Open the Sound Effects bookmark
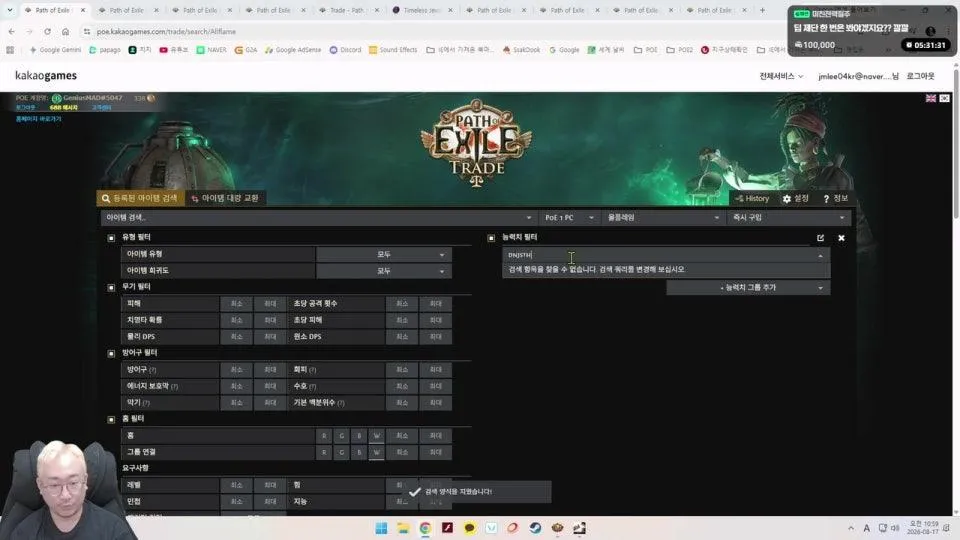 coord(392,50)
